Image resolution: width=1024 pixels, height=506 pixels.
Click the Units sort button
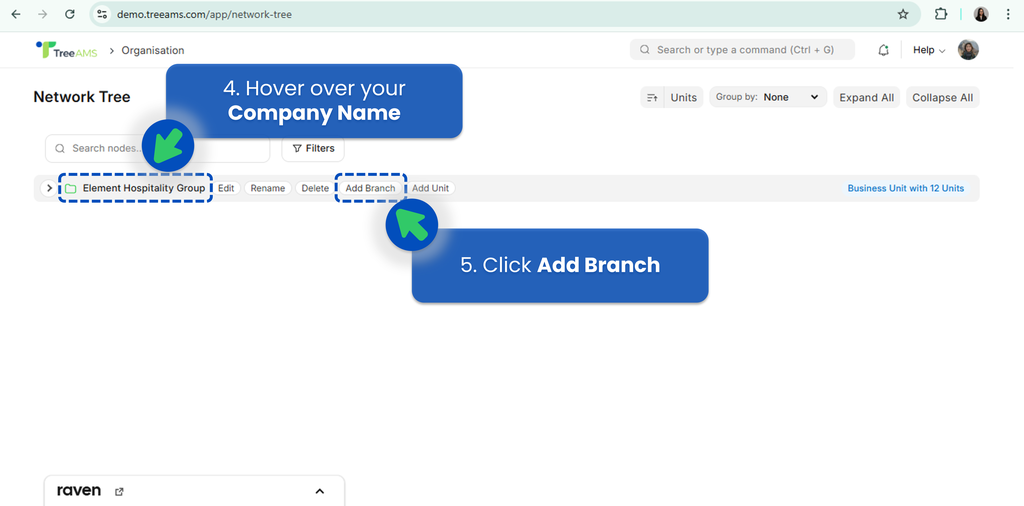671,97
